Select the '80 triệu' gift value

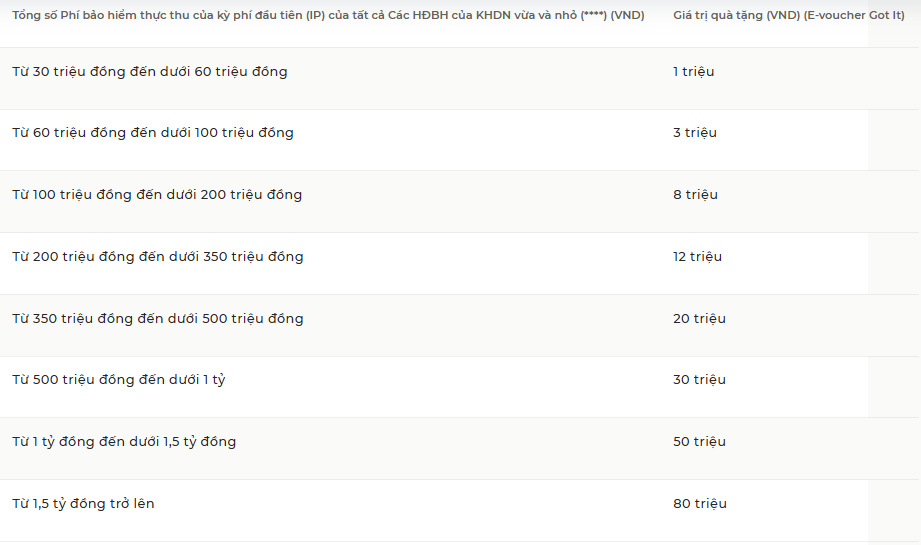pyautogui.click(x=700, y=504)
